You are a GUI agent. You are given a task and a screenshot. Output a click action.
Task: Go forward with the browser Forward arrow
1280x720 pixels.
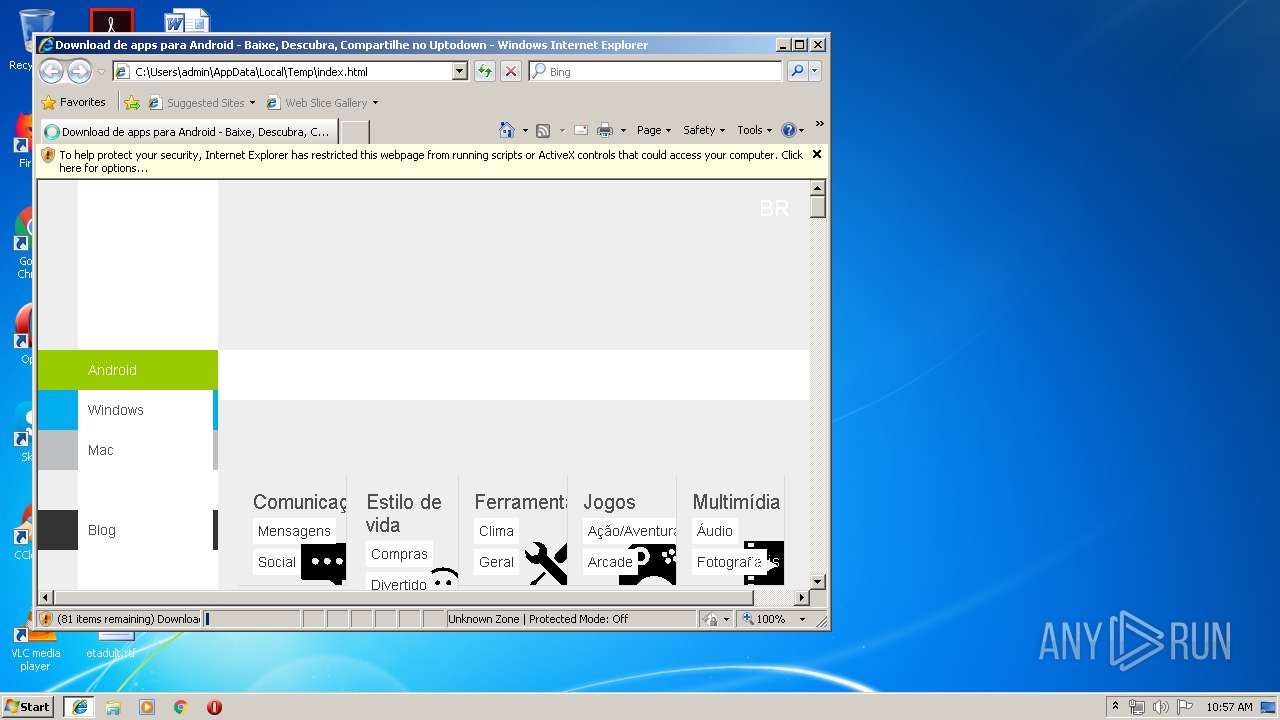pos(79,71)
